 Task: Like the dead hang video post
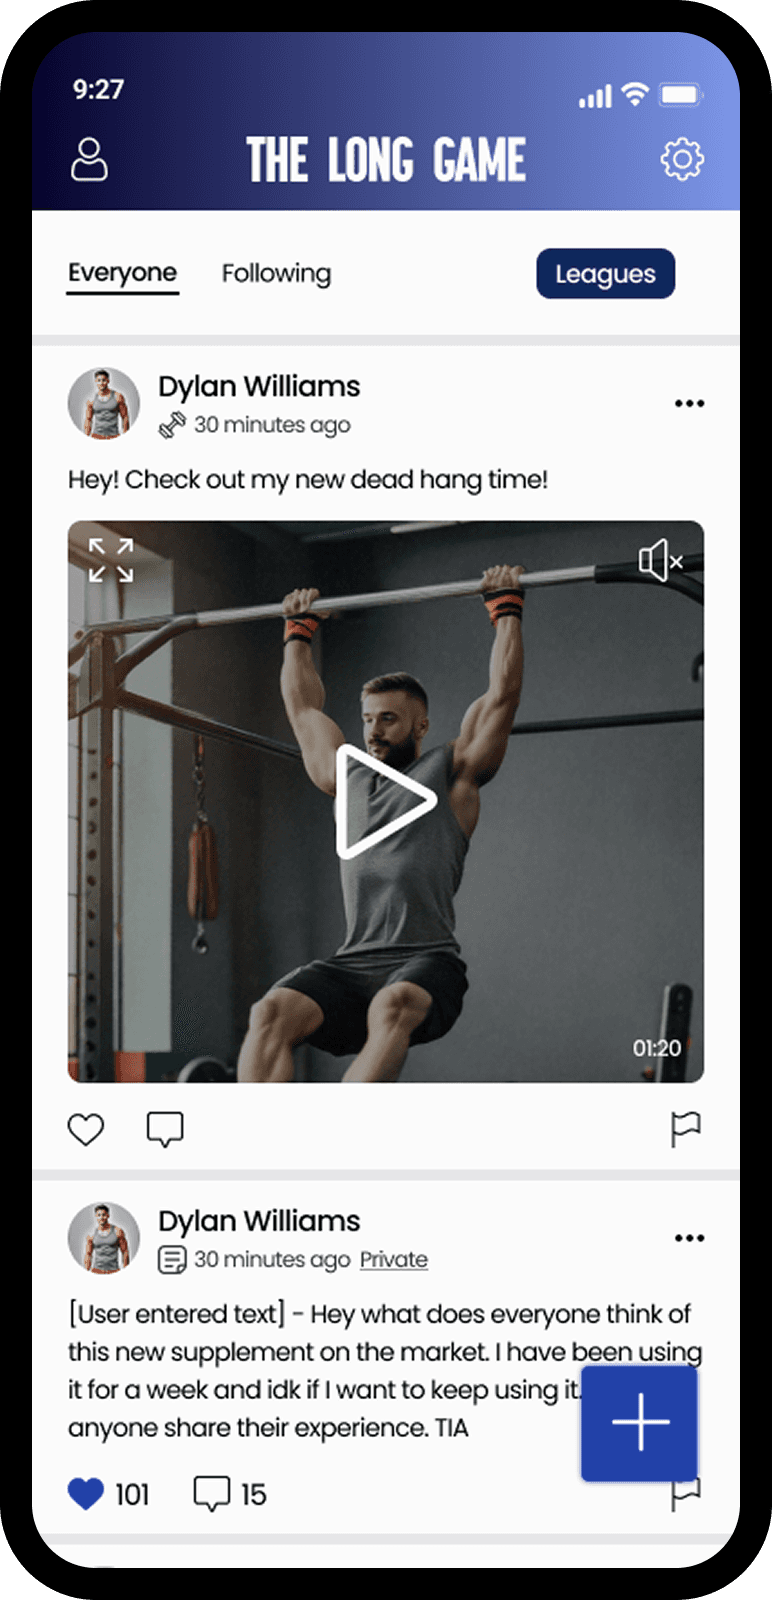click(86, 1129)
